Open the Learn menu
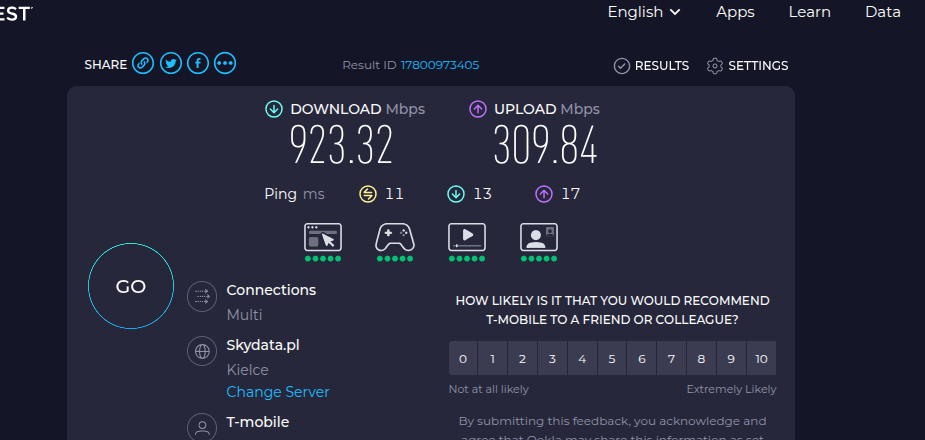Screen dimensions: 925x440 pyautogui.click(x=809, y=12)
